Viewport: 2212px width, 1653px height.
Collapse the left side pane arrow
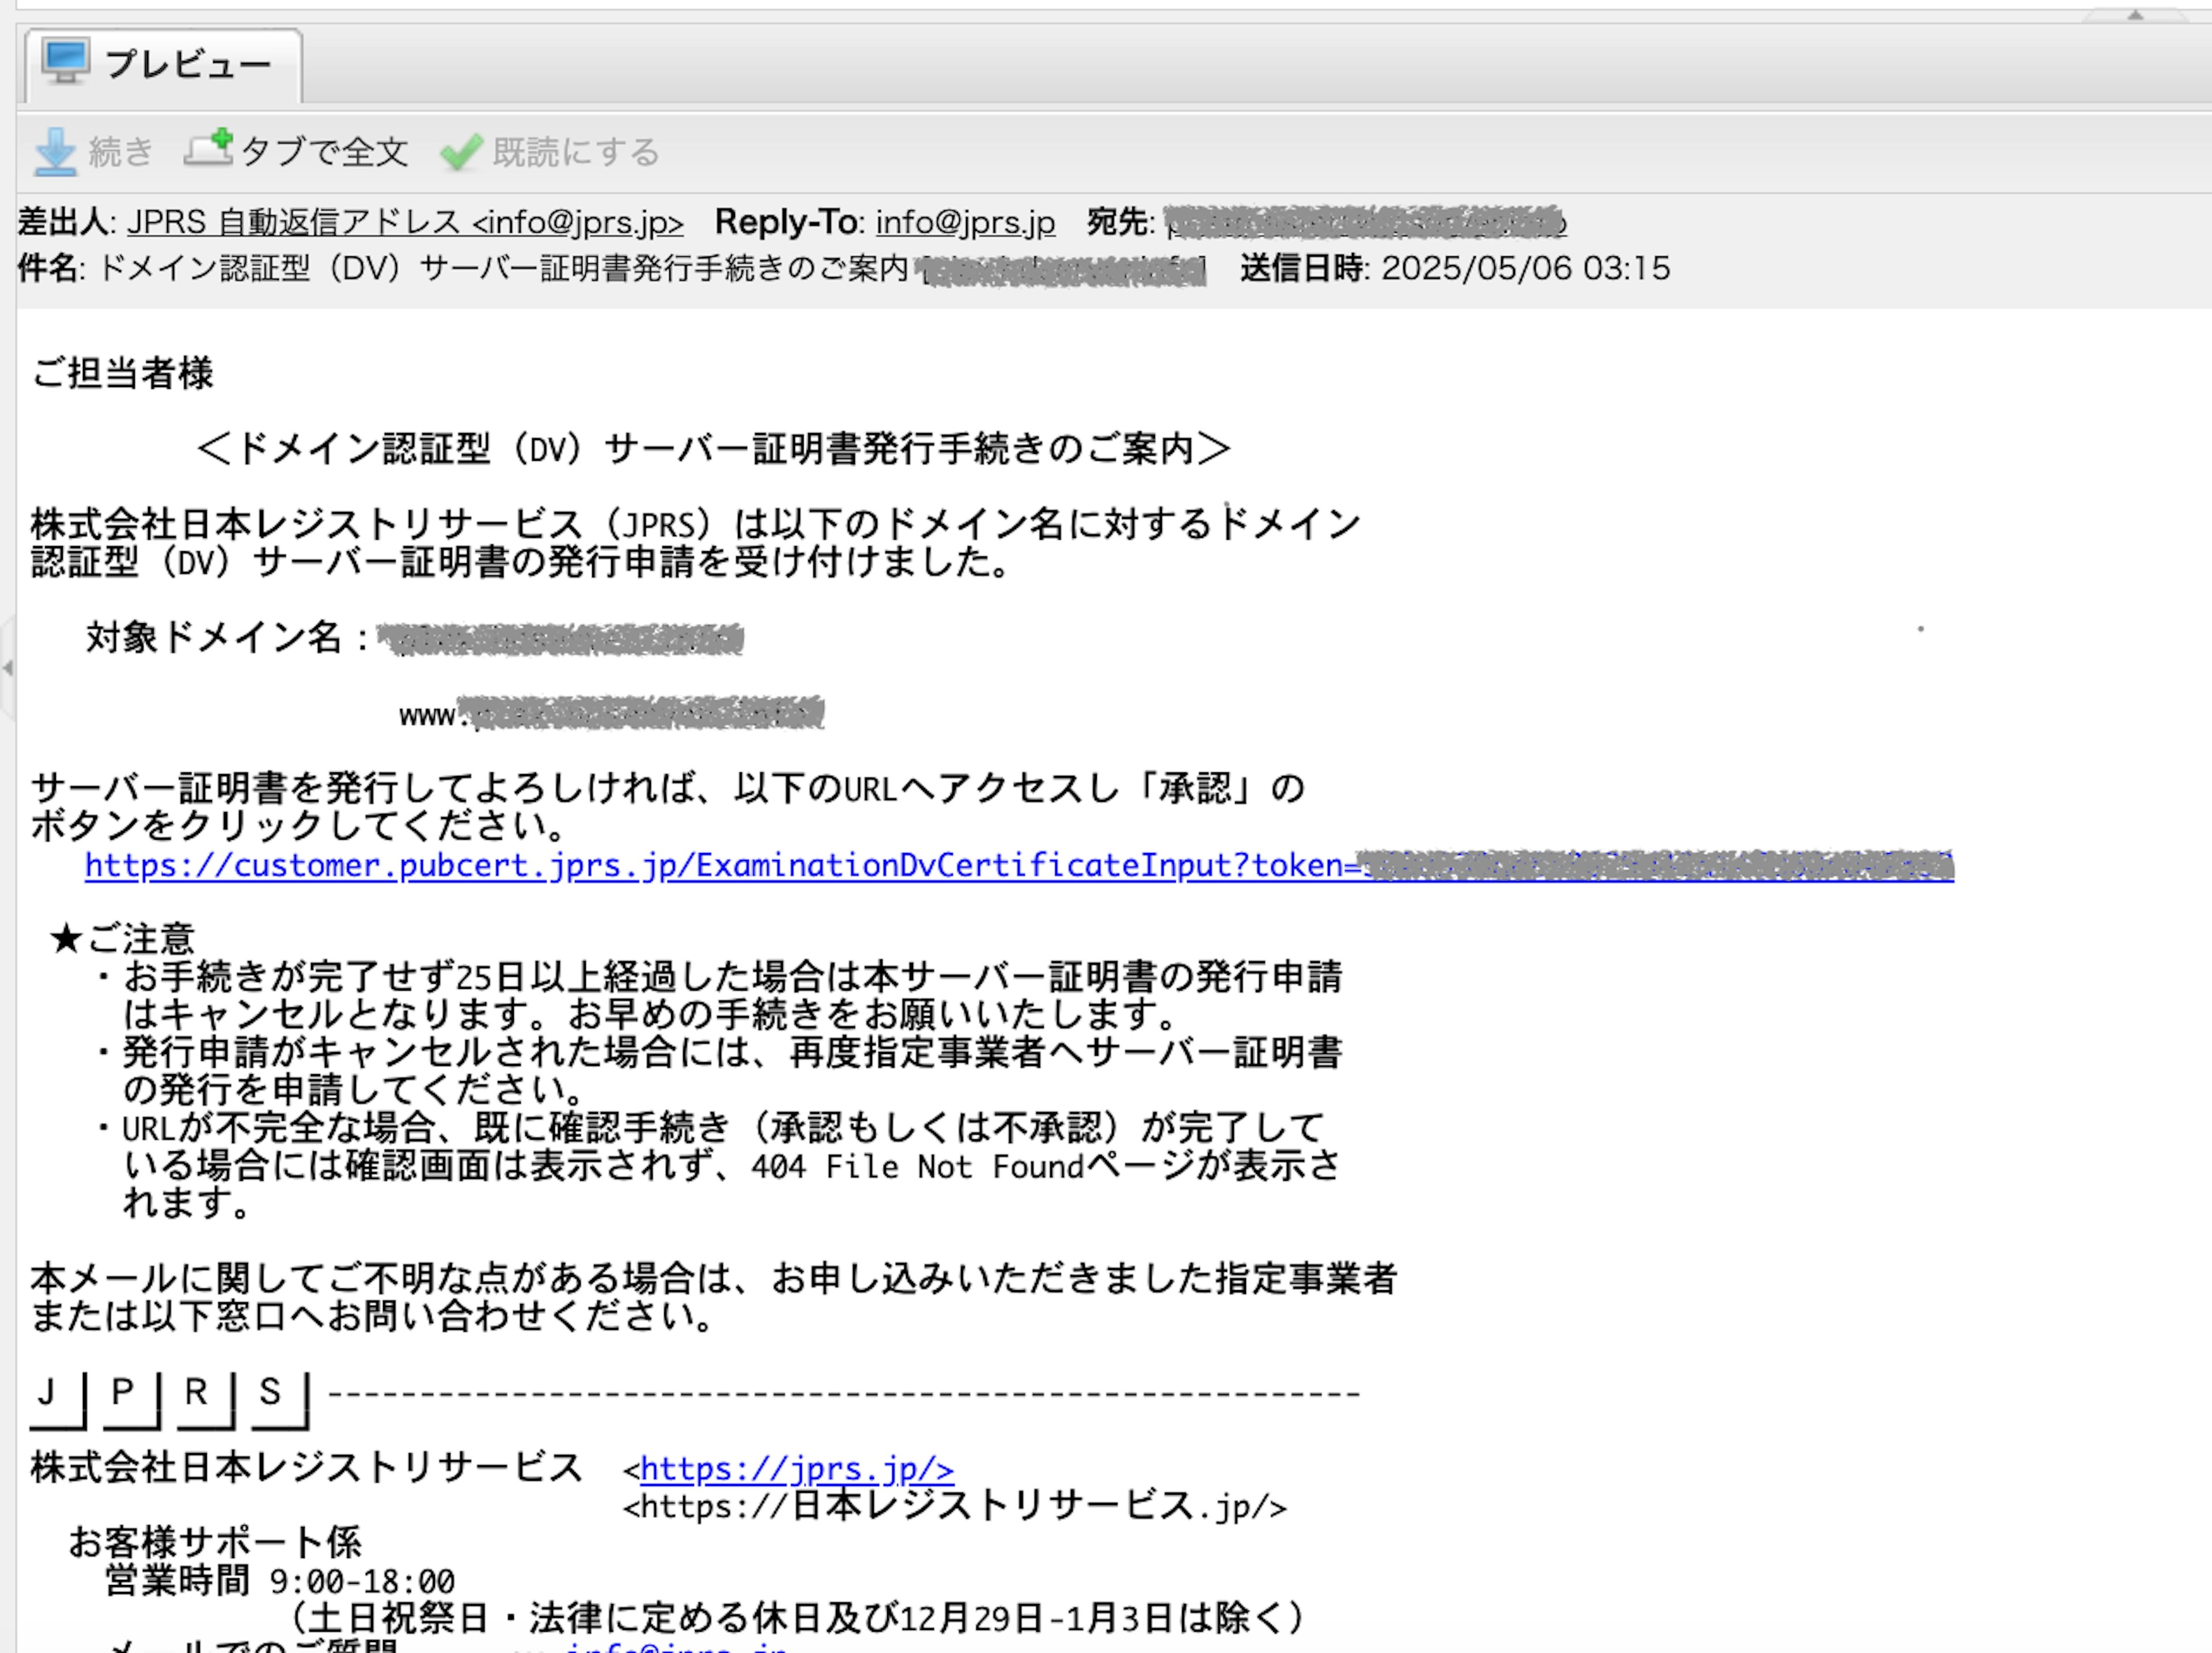(7, 667)
